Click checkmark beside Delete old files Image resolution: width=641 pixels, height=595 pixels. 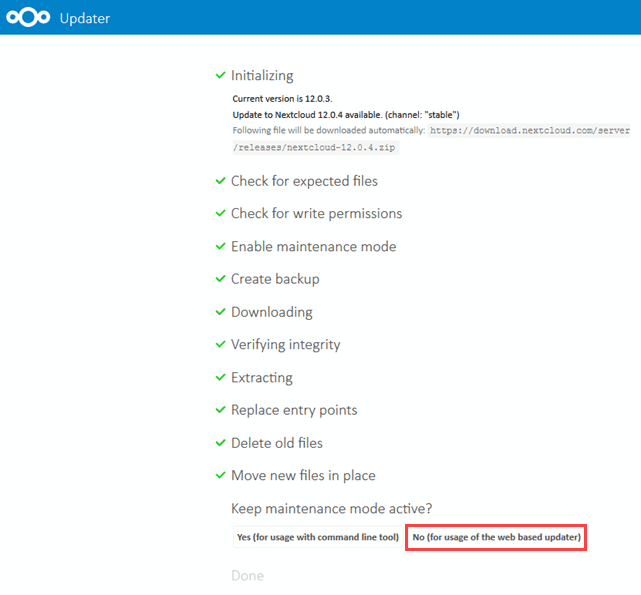pyautogui.click(x=220, y=443)
